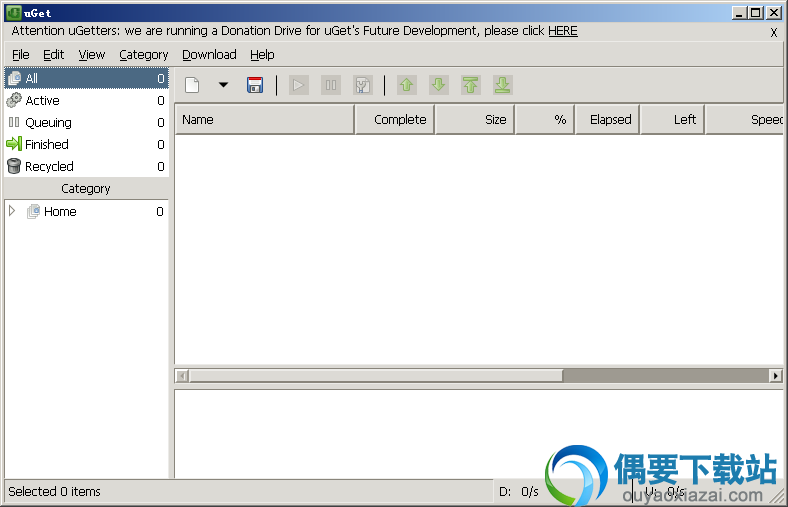The height and width of the screenshot is (507, 788).
Task: Click the Size column header
Action: click(x=475, y=120)
